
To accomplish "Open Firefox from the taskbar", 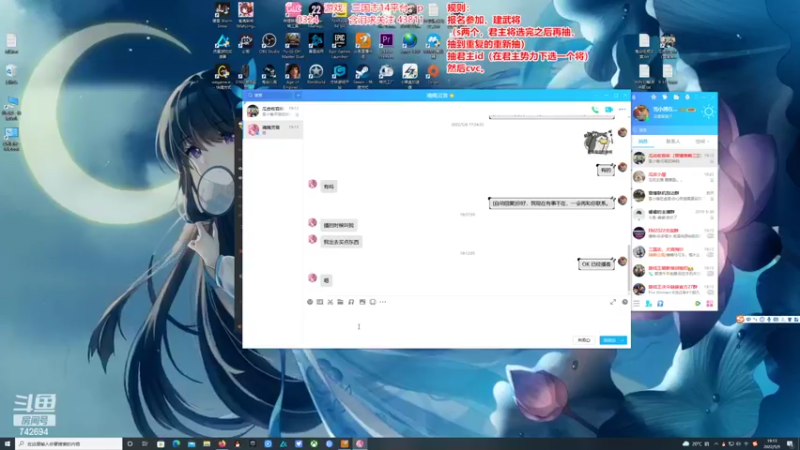I will coord(222,444).
